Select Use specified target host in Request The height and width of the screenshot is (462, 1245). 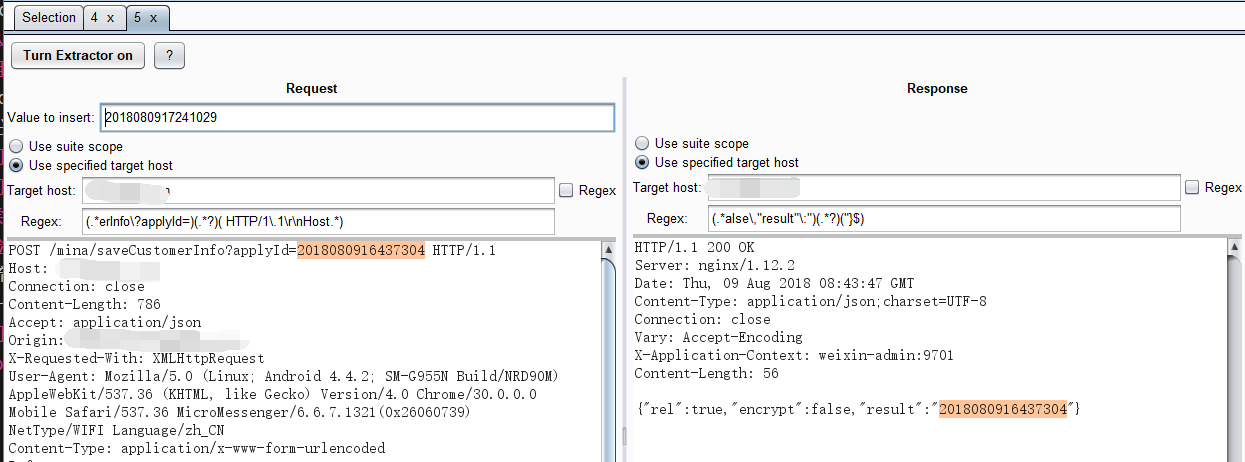[x=16, y=165]
